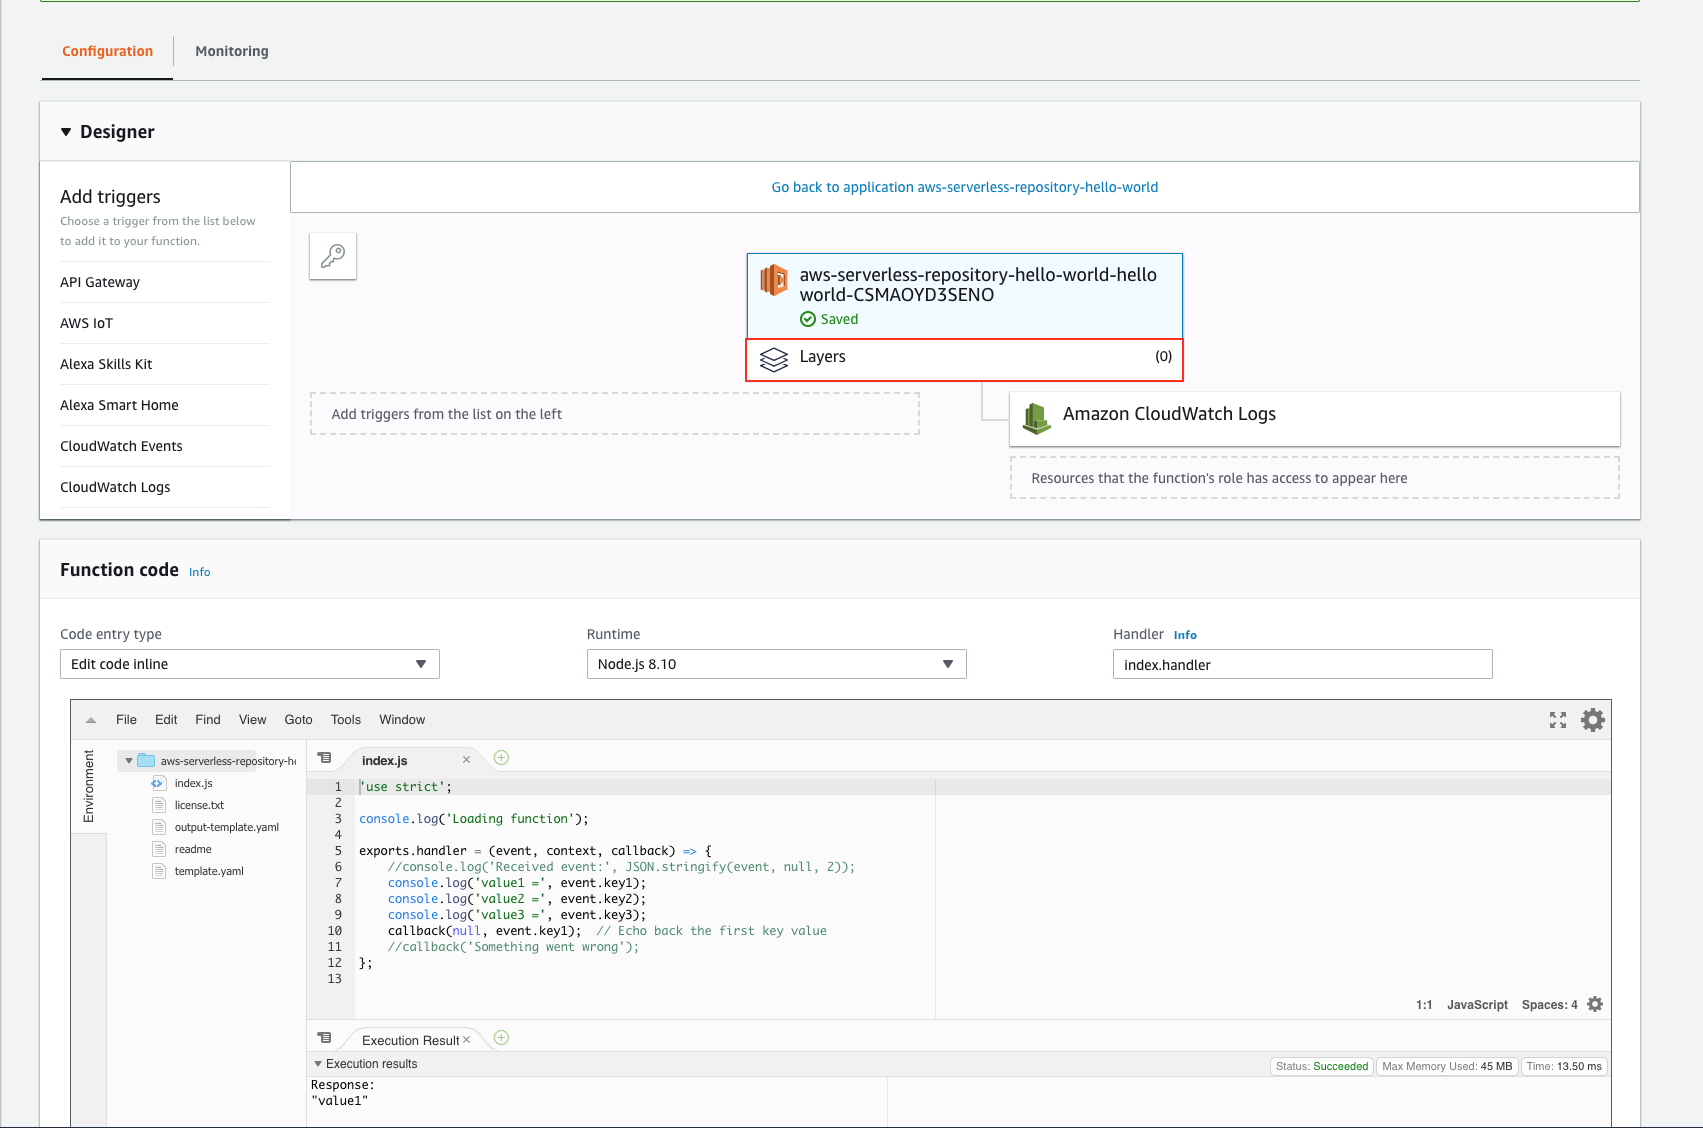1703x1128 pixels.
Task: Add a new editor tab next to index.js
Action: pos(502,758)
